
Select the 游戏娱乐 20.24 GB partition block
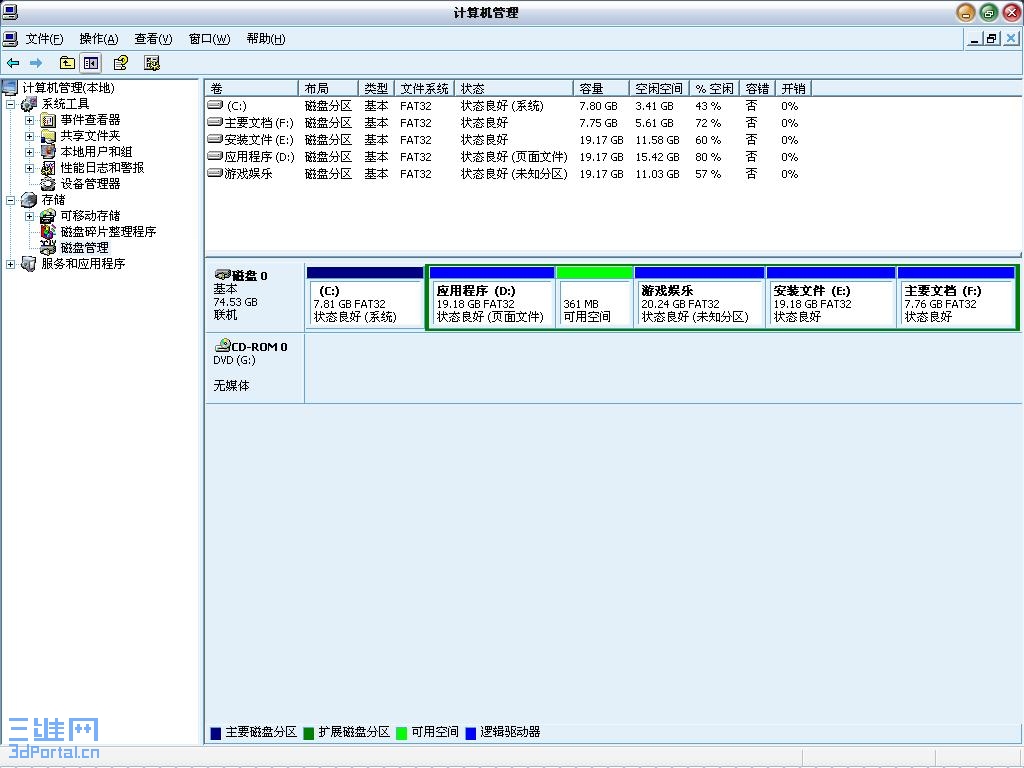click(x=699, y=297)
